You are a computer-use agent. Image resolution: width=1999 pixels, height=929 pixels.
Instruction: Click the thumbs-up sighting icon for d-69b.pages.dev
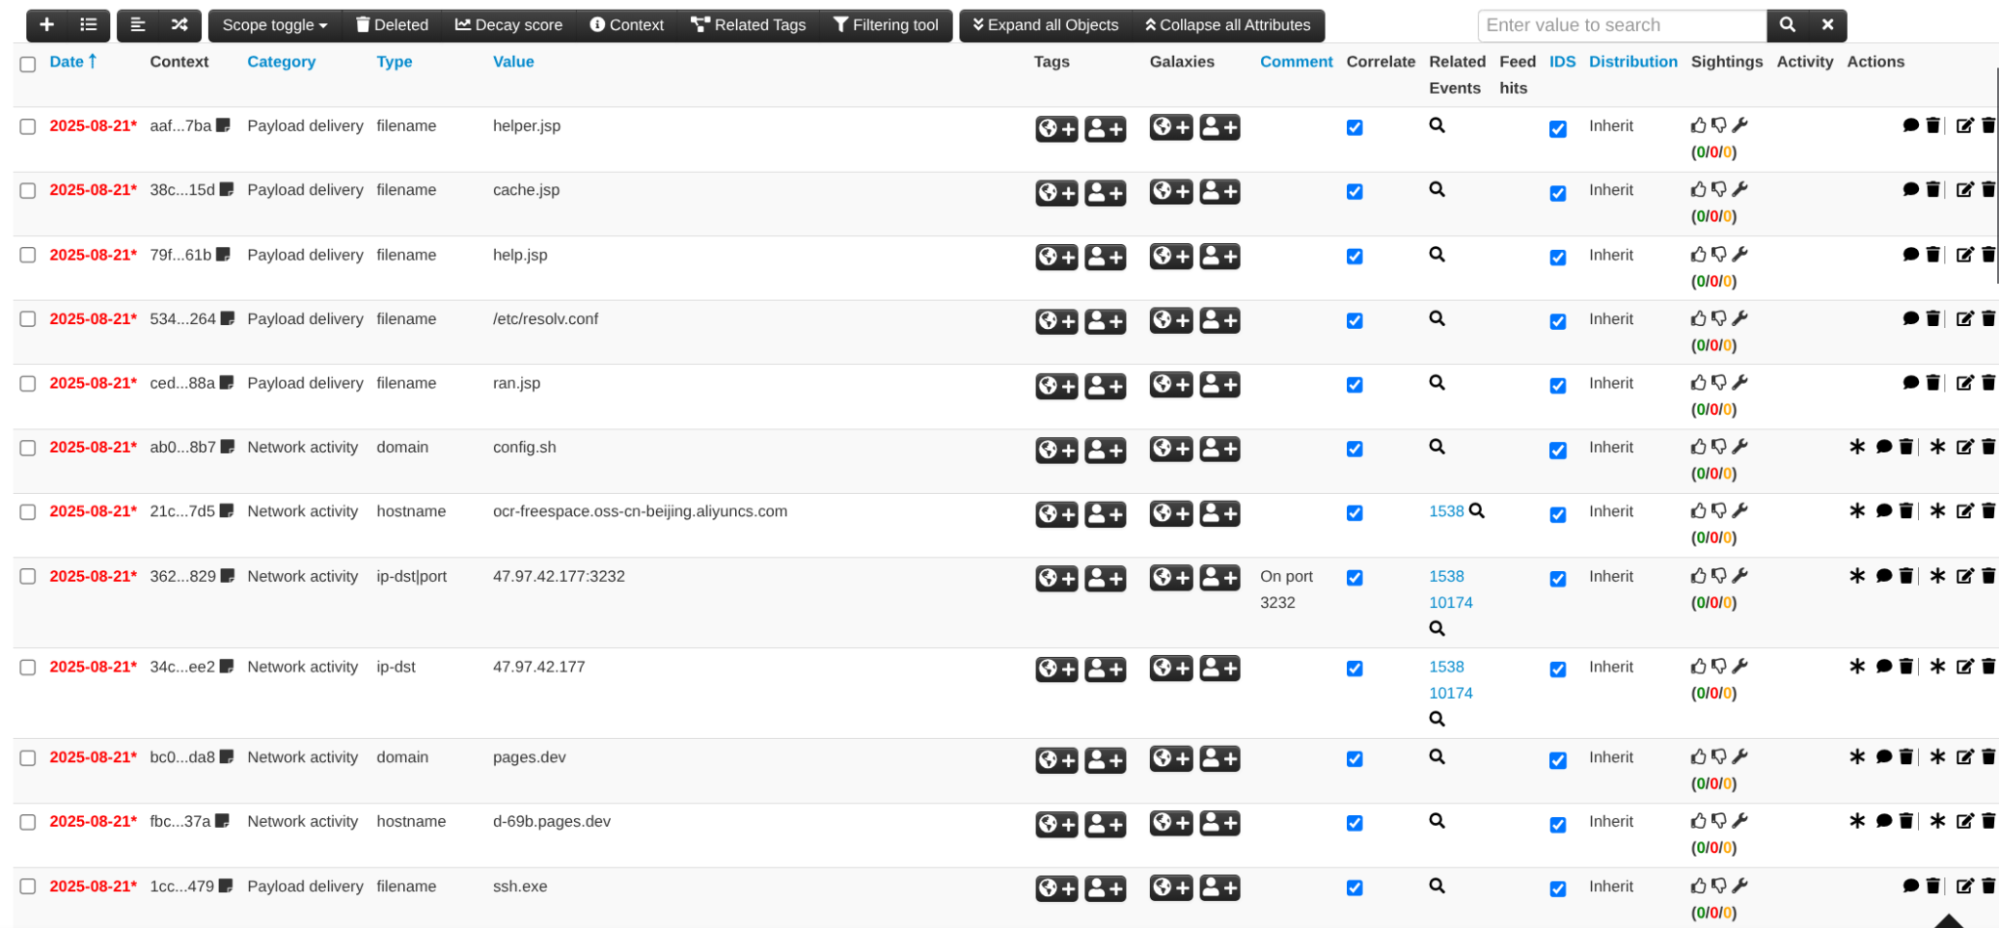click(1698, 821)
